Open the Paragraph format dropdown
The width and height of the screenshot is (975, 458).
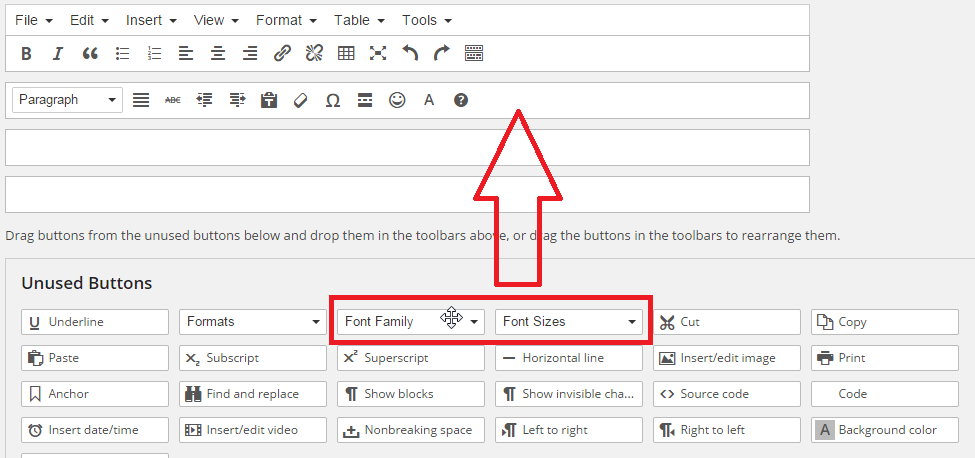click(67, 100)
